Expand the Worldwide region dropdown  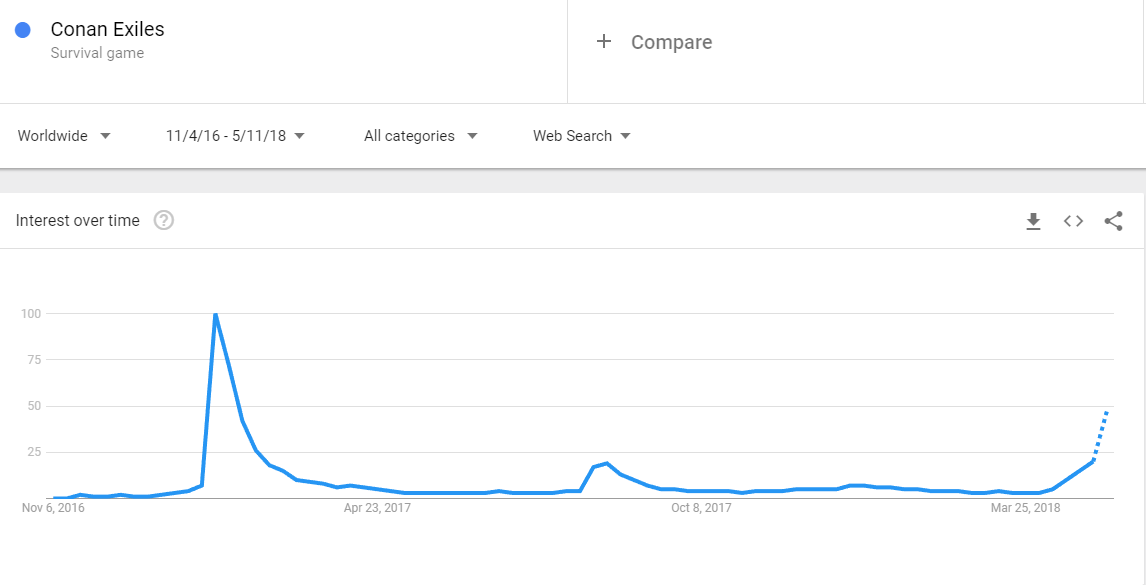click(64, 136)
